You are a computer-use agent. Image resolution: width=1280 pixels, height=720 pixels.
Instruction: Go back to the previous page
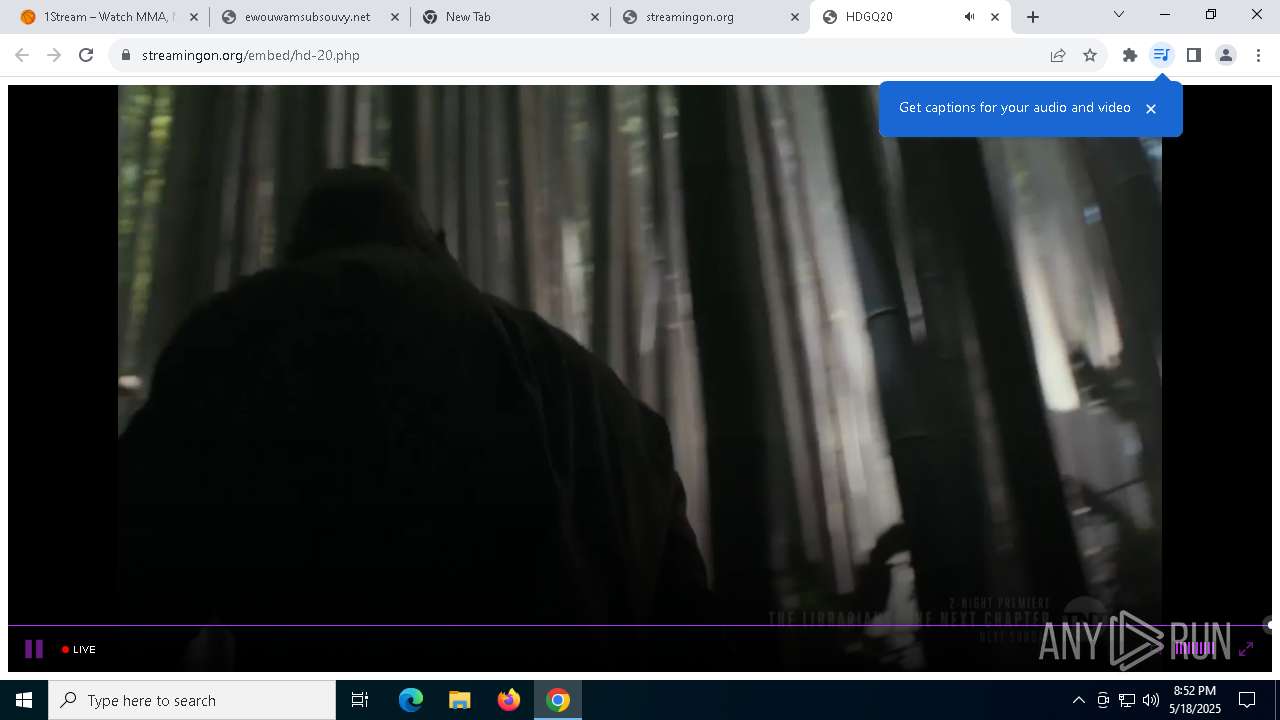(22, 55)
